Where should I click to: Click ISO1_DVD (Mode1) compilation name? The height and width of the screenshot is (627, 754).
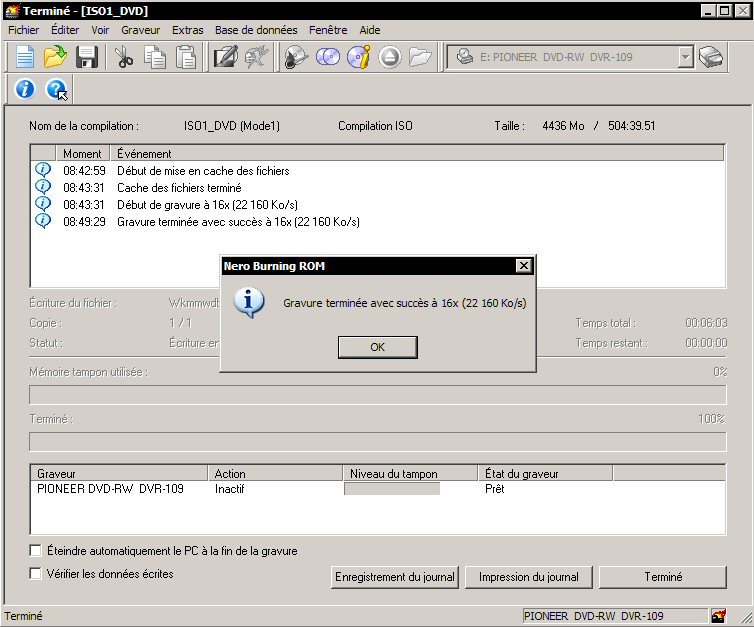(231, 125)
